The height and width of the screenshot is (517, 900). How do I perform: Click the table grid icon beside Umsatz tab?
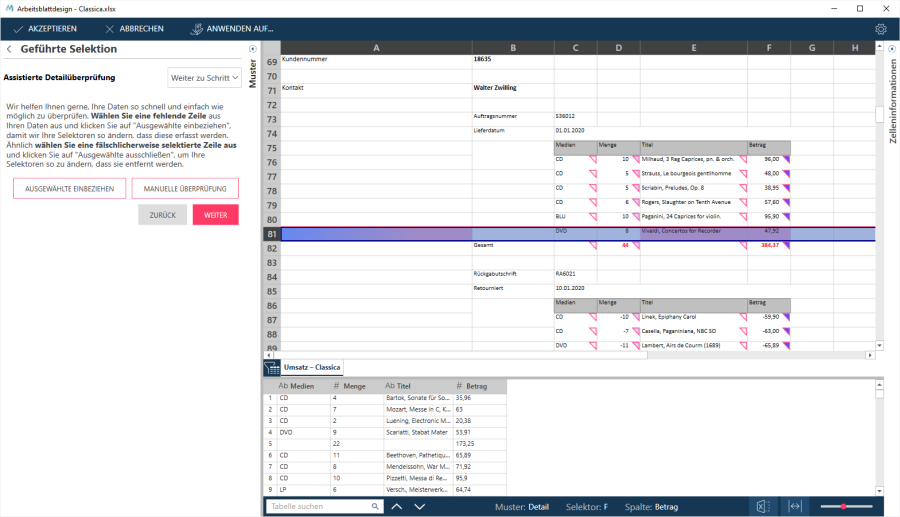271,368
